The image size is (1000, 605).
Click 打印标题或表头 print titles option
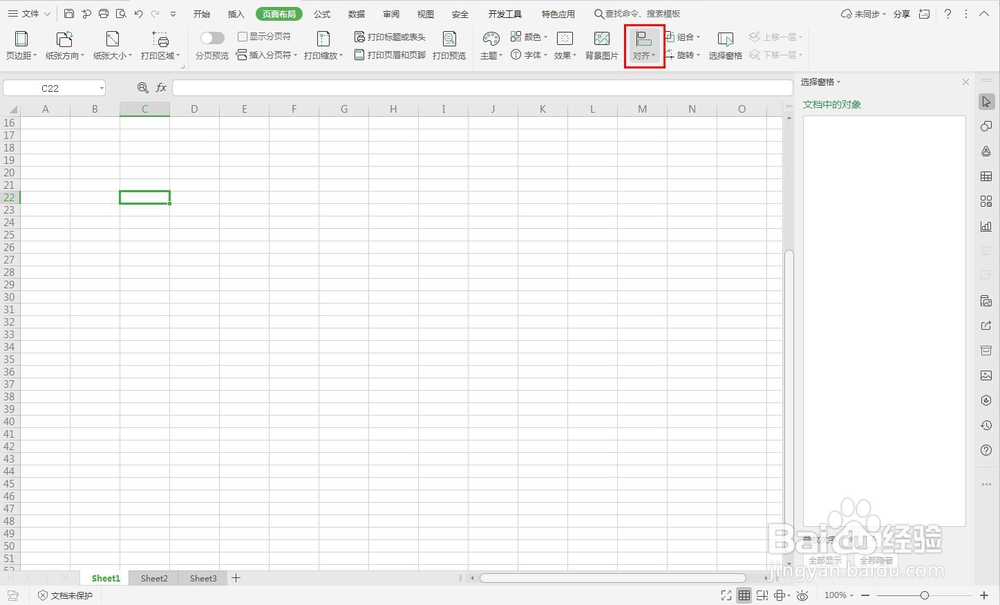pos(390,37)
